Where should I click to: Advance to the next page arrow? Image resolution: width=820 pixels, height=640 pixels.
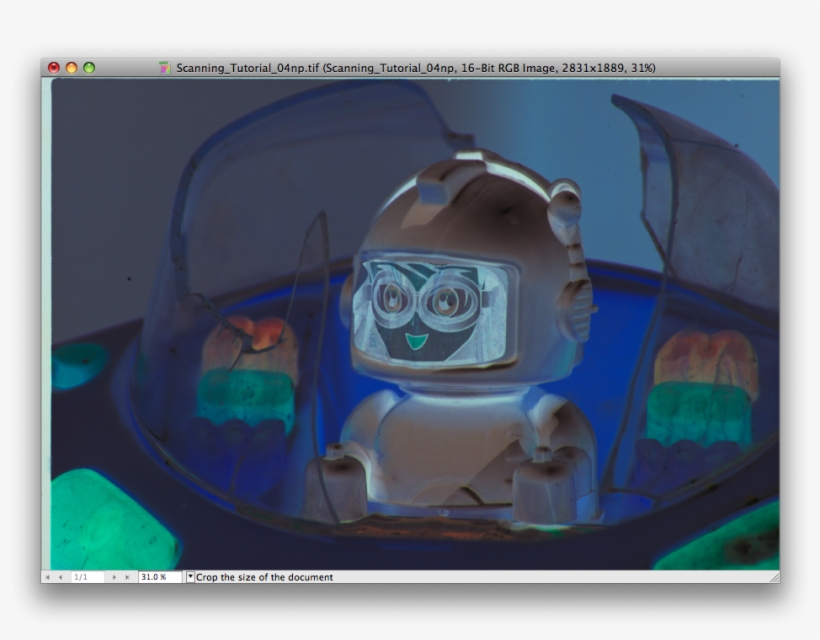click(112, 576)
